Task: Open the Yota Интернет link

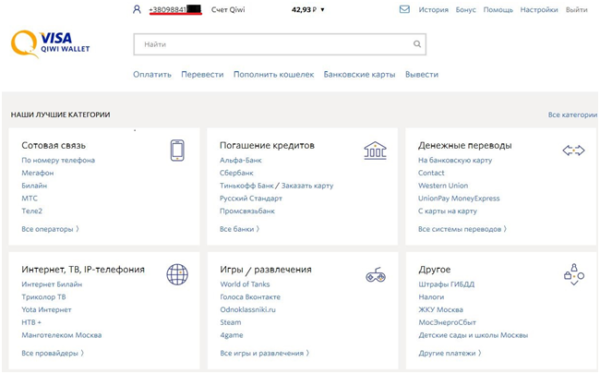Action: coord(46,309)
